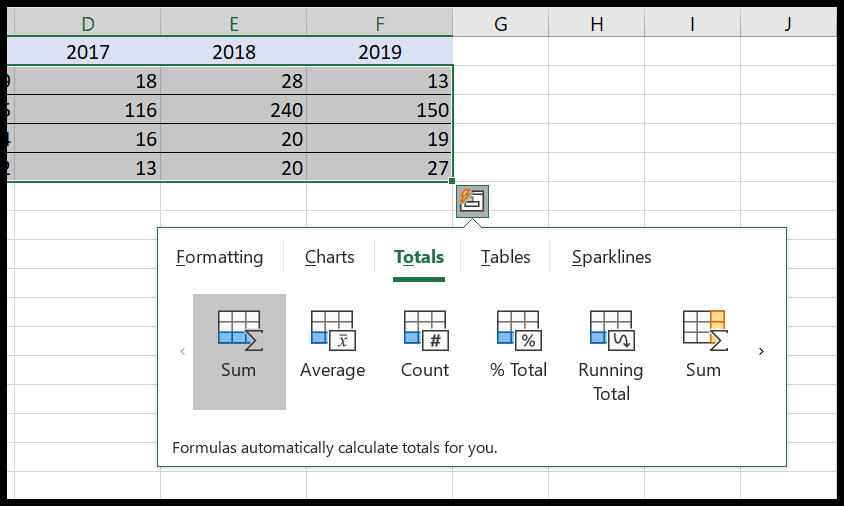This screenshot has width=844, height=506.
Task: Select column D header
Action: 88,24
